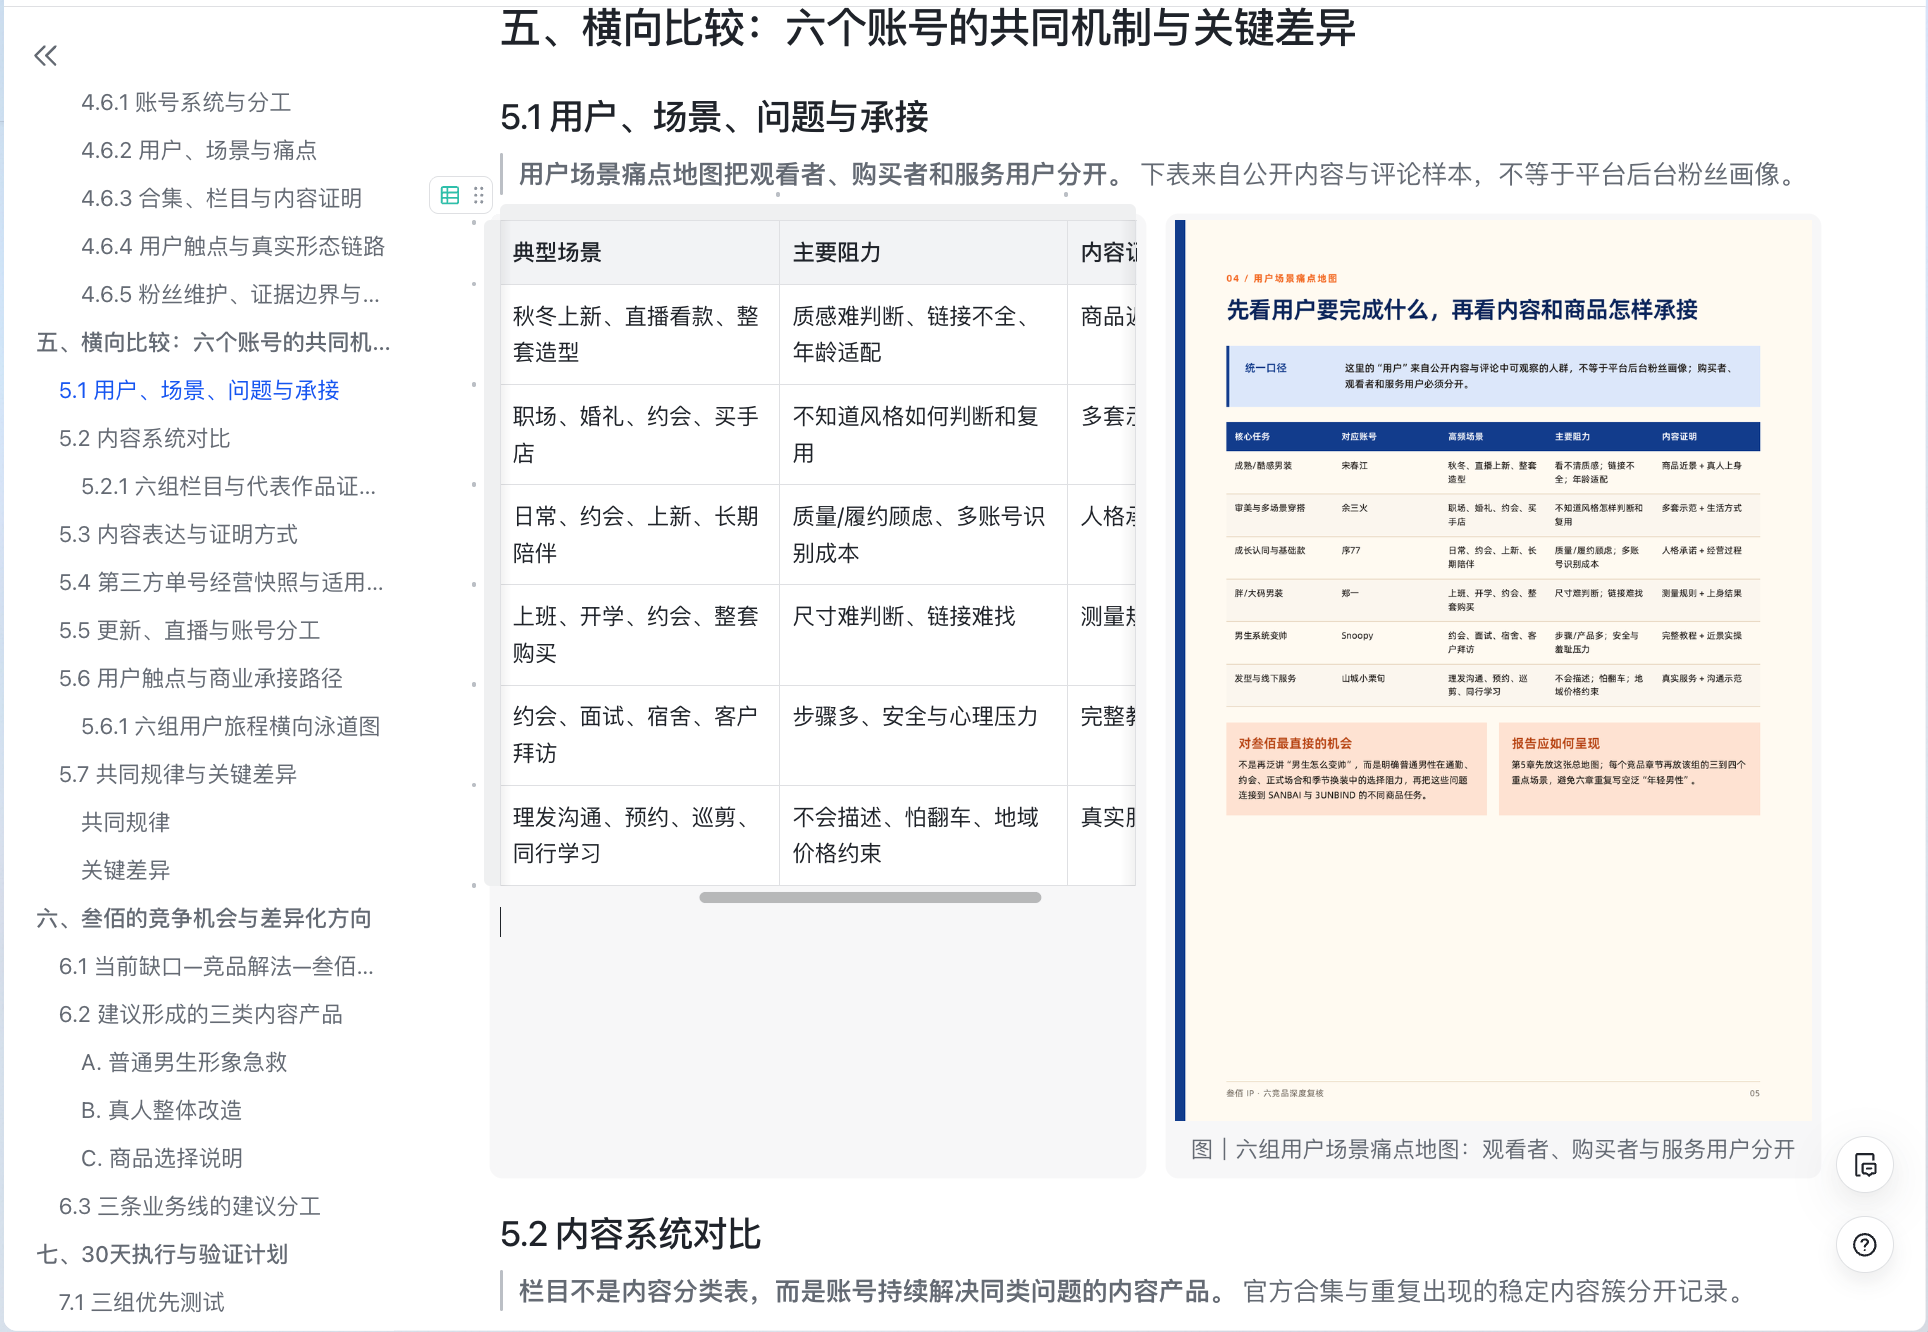The width and height of the screenshot is (1928, 1332).
Task: Click image caption 图｜六组用户场景痛点地图
Action: tap(1493, 1149)
